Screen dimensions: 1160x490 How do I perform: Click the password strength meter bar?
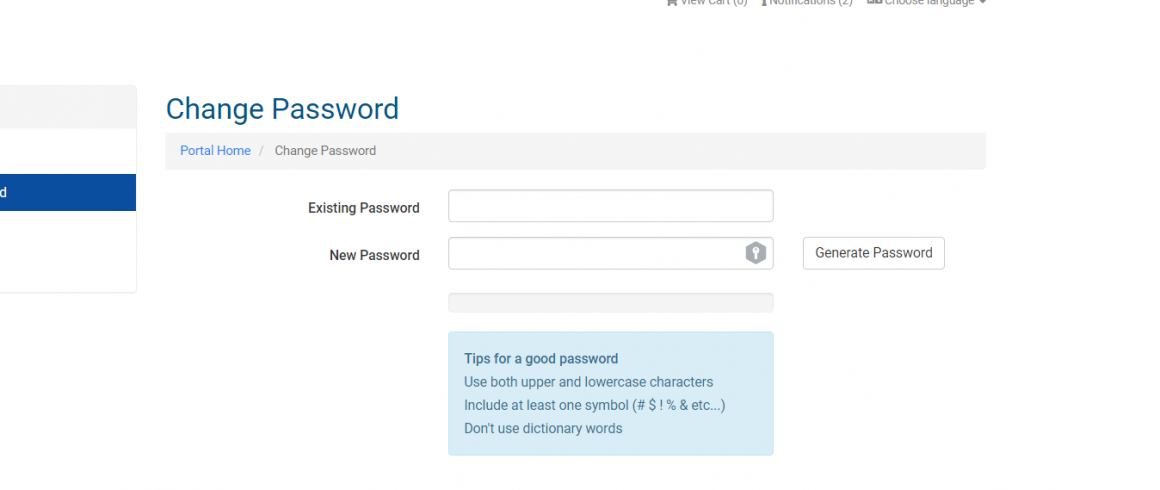tap(610, 303)
